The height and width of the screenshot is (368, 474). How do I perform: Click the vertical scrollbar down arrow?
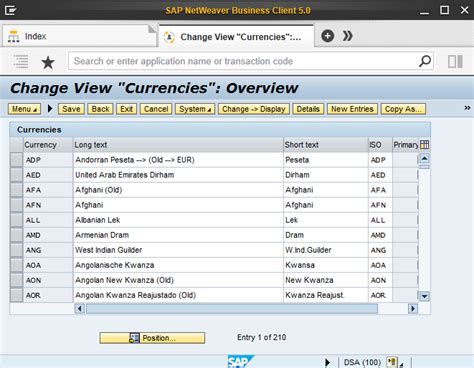pos(424,296)
